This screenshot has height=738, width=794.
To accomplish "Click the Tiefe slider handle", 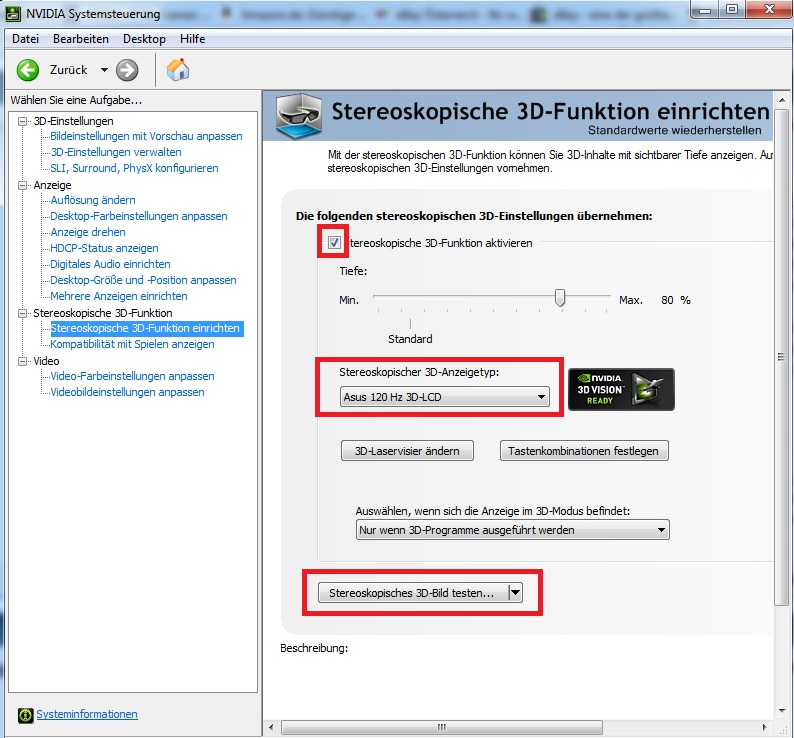I will pos(560,298).
